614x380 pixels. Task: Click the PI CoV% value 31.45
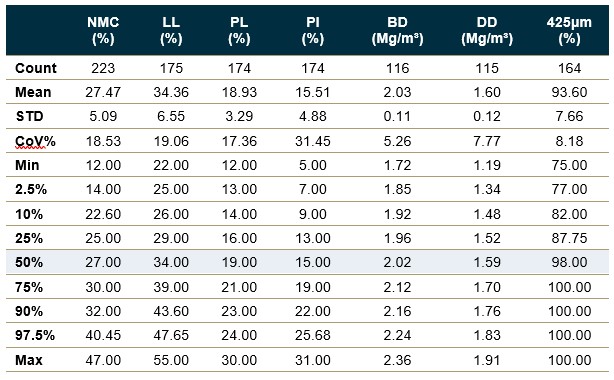pyautogui.click(x=312, y=141)
